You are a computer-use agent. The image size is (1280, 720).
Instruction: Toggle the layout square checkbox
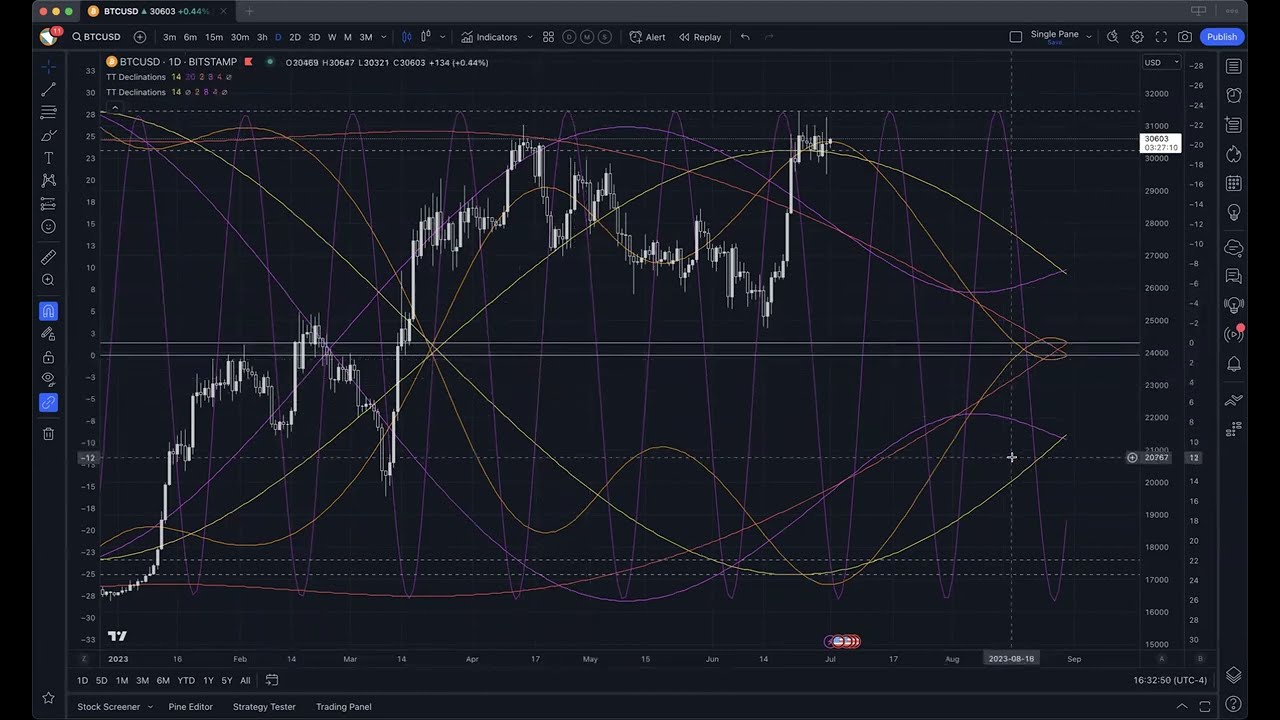pyautogui.click(x=1016, y=37)
